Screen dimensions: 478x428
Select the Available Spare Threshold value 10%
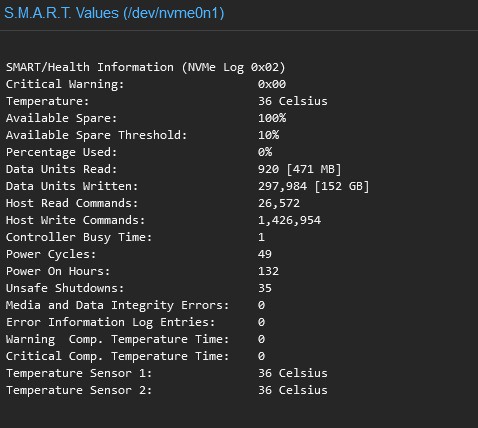pos(268,135)
